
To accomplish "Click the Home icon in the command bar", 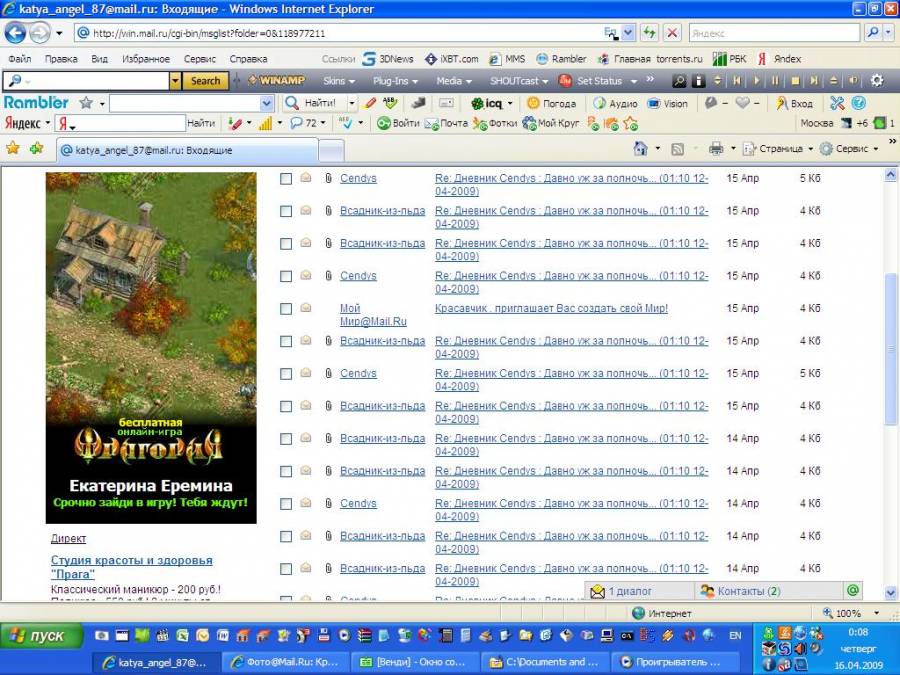I will [640, 149].
